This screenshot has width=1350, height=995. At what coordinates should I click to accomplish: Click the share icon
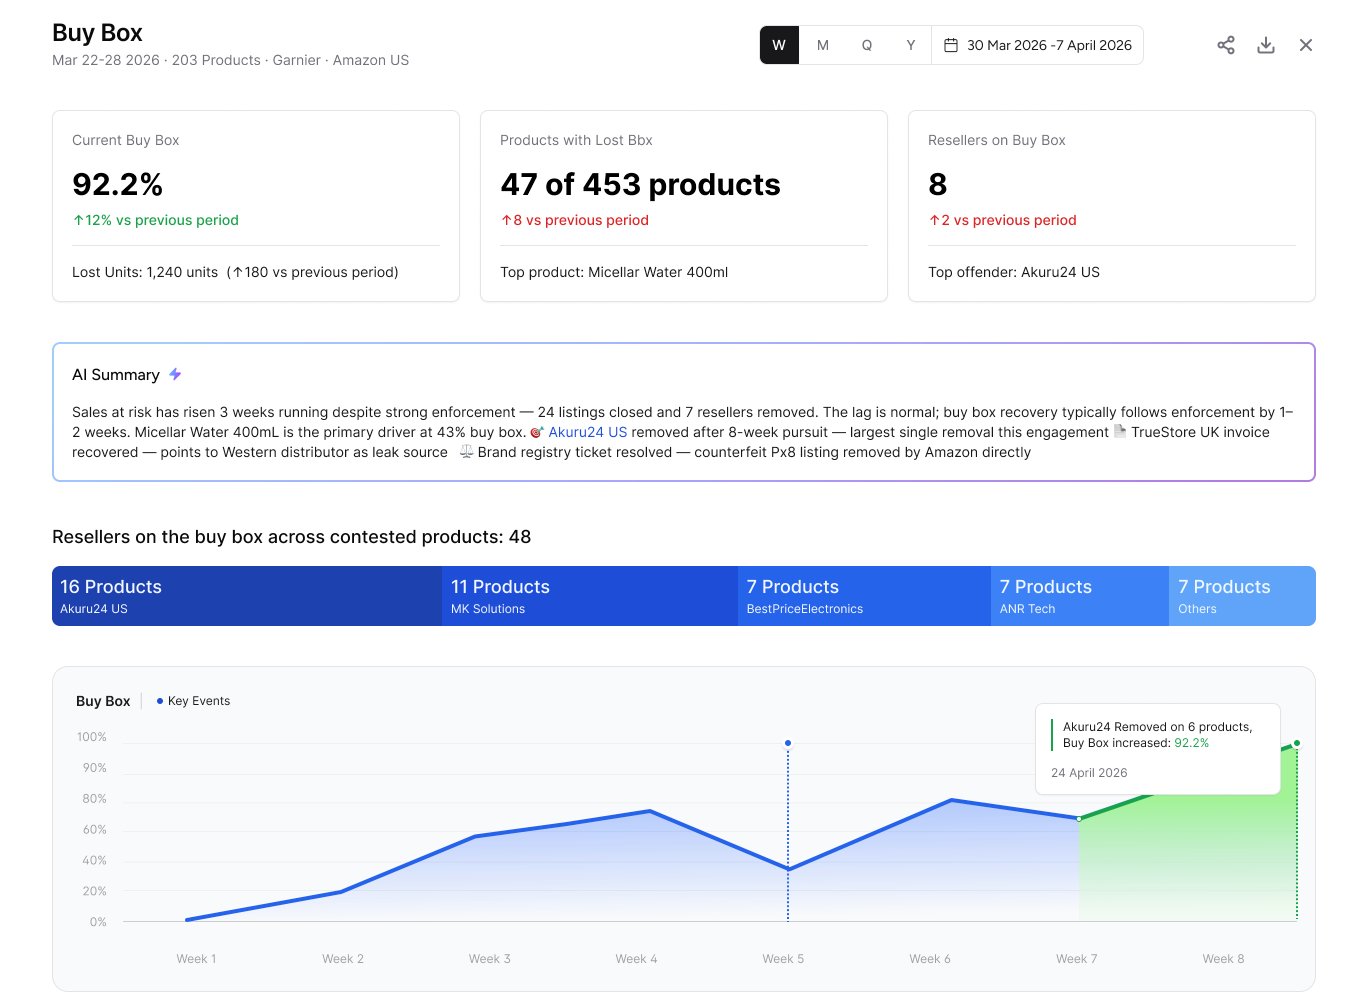coord(1226,45)
